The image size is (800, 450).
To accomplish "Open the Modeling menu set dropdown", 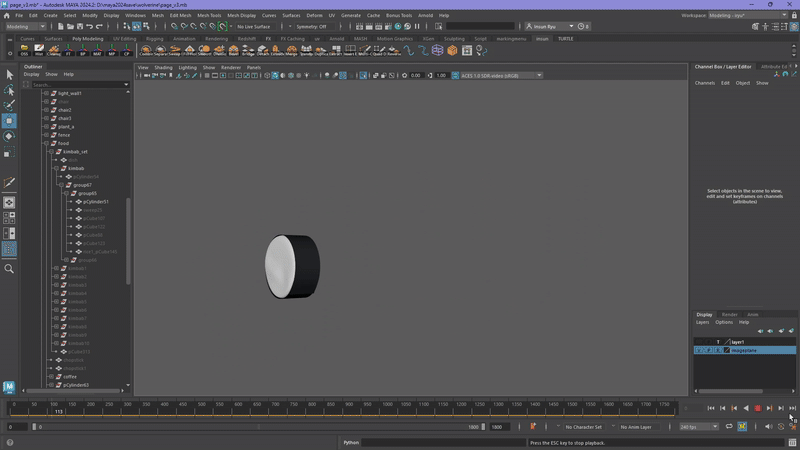I will click(x=26, y=27).
